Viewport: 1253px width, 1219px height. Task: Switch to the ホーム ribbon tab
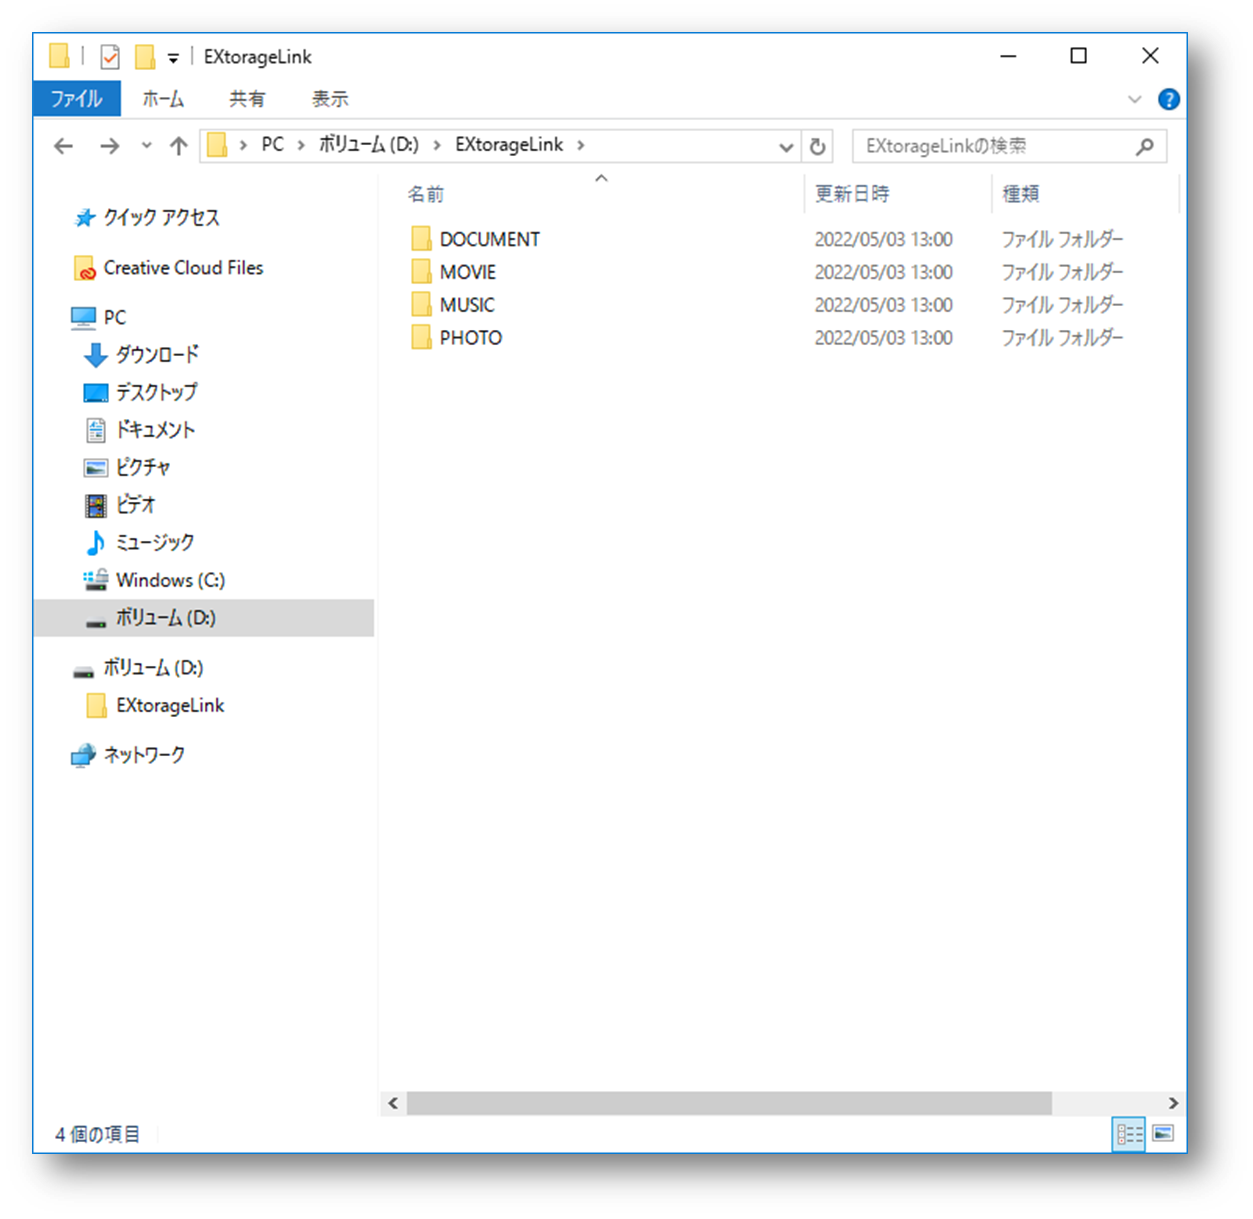[x=163, y=99]
